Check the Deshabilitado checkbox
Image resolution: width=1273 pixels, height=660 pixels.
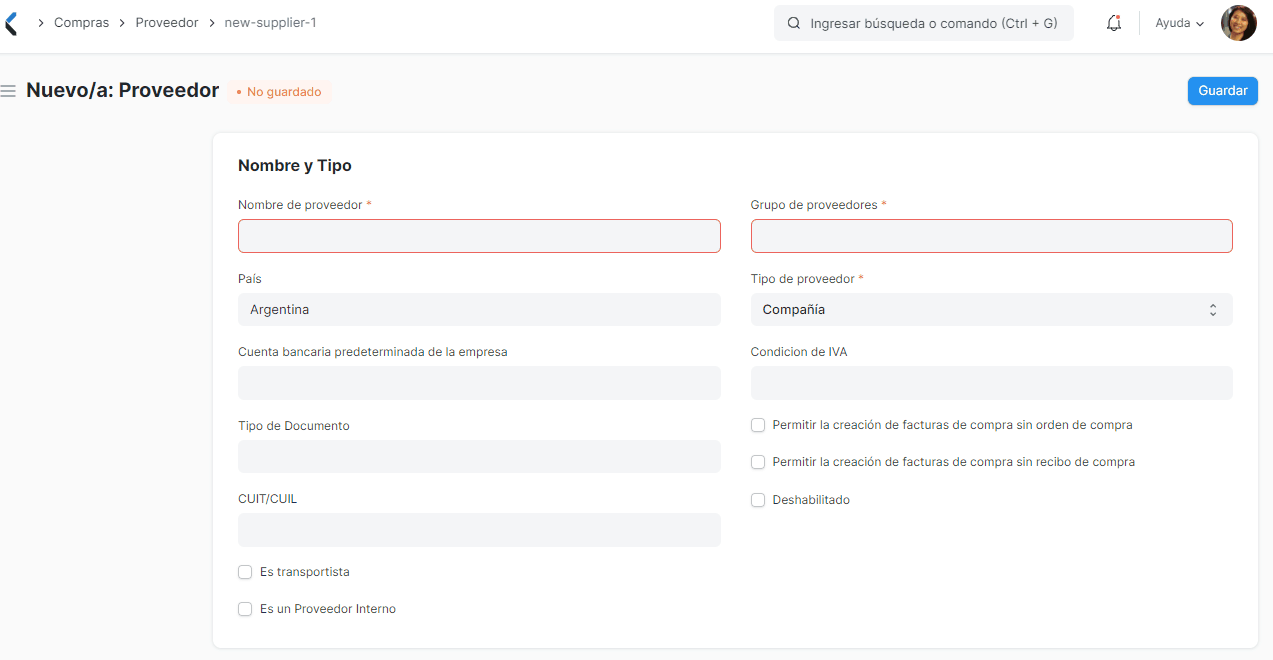pyautogui.click(x=758, y=500)
